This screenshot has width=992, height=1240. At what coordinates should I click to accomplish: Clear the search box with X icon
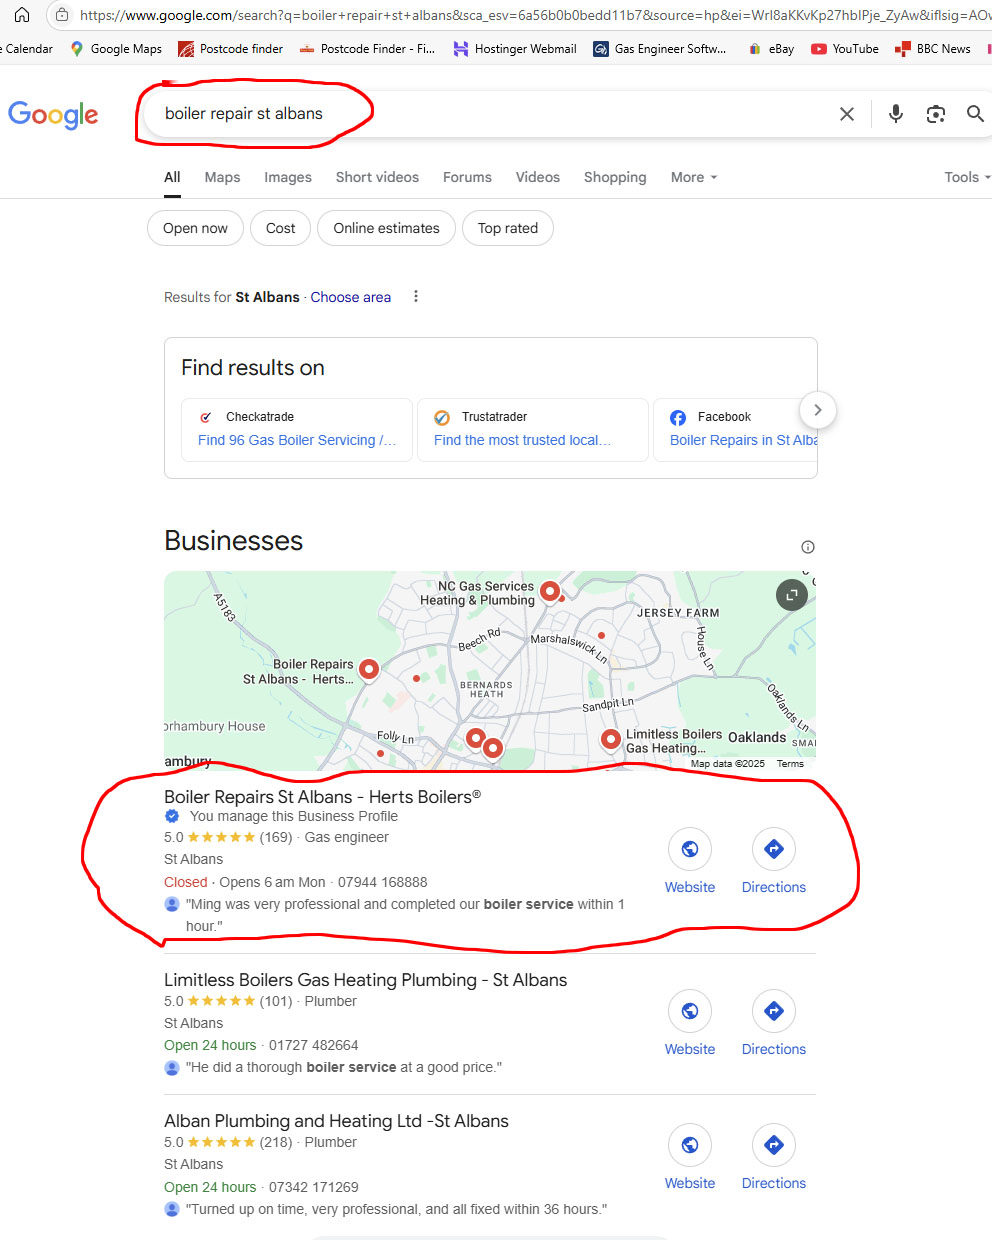pos(847,114)
